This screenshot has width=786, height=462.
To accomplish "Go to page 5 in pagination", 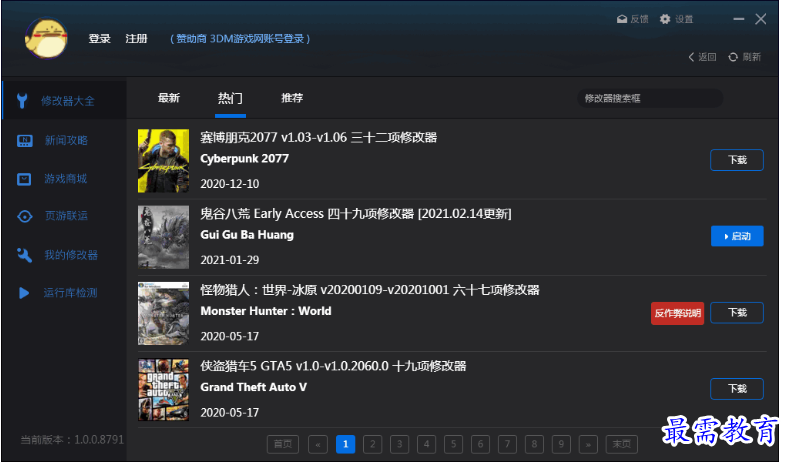I will click(x=454, y=444).
